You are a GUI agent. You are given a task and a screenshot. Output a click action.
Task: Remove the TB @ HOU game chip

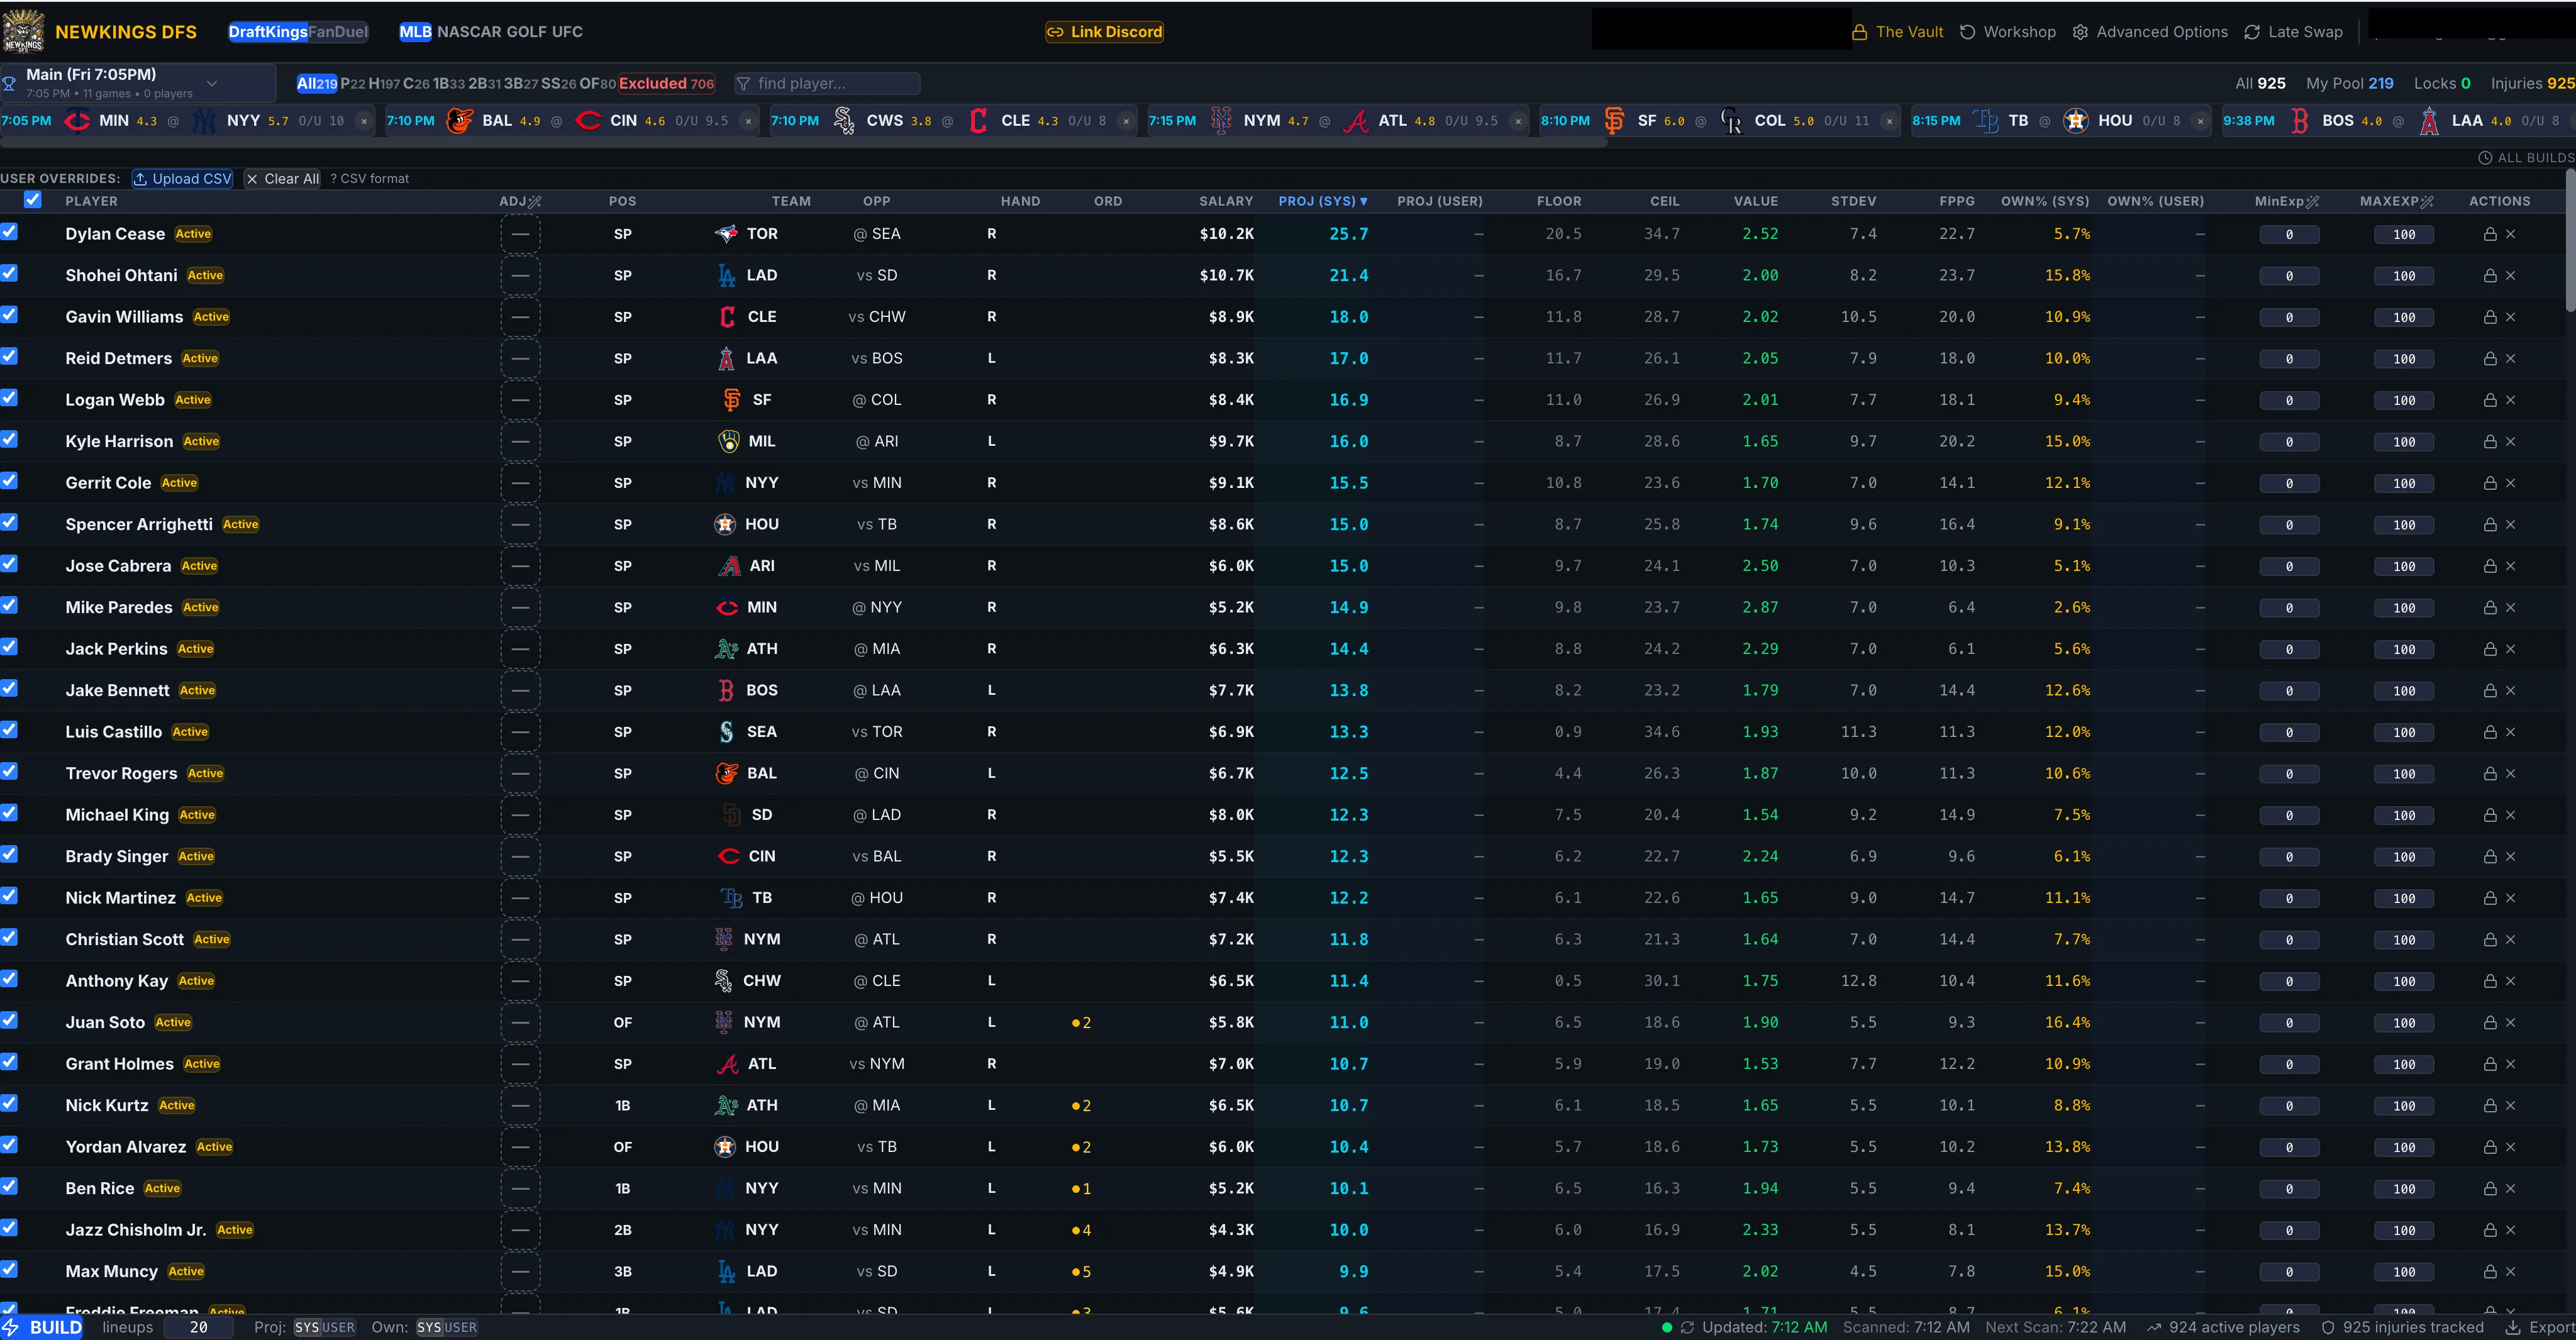point(2200,121)
